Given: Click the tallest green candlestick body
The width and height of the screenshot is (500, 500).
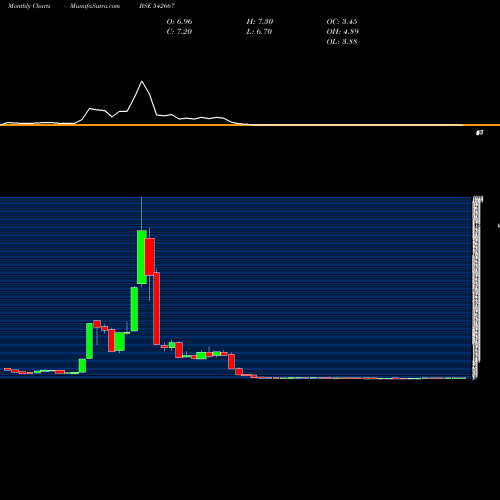Looking at the screenshot, I should 142,257.
